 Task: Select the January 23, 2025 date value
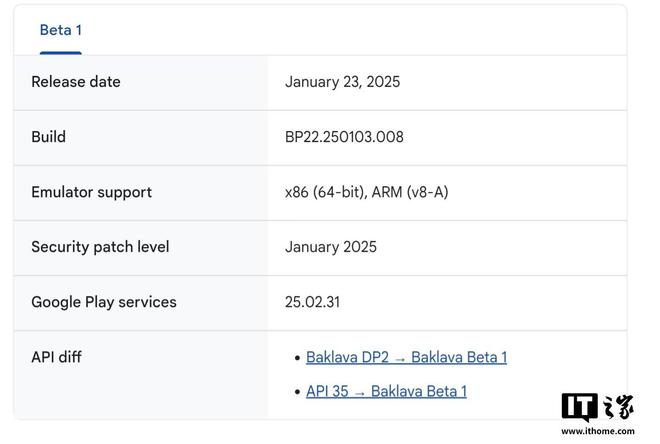[342, 82]
